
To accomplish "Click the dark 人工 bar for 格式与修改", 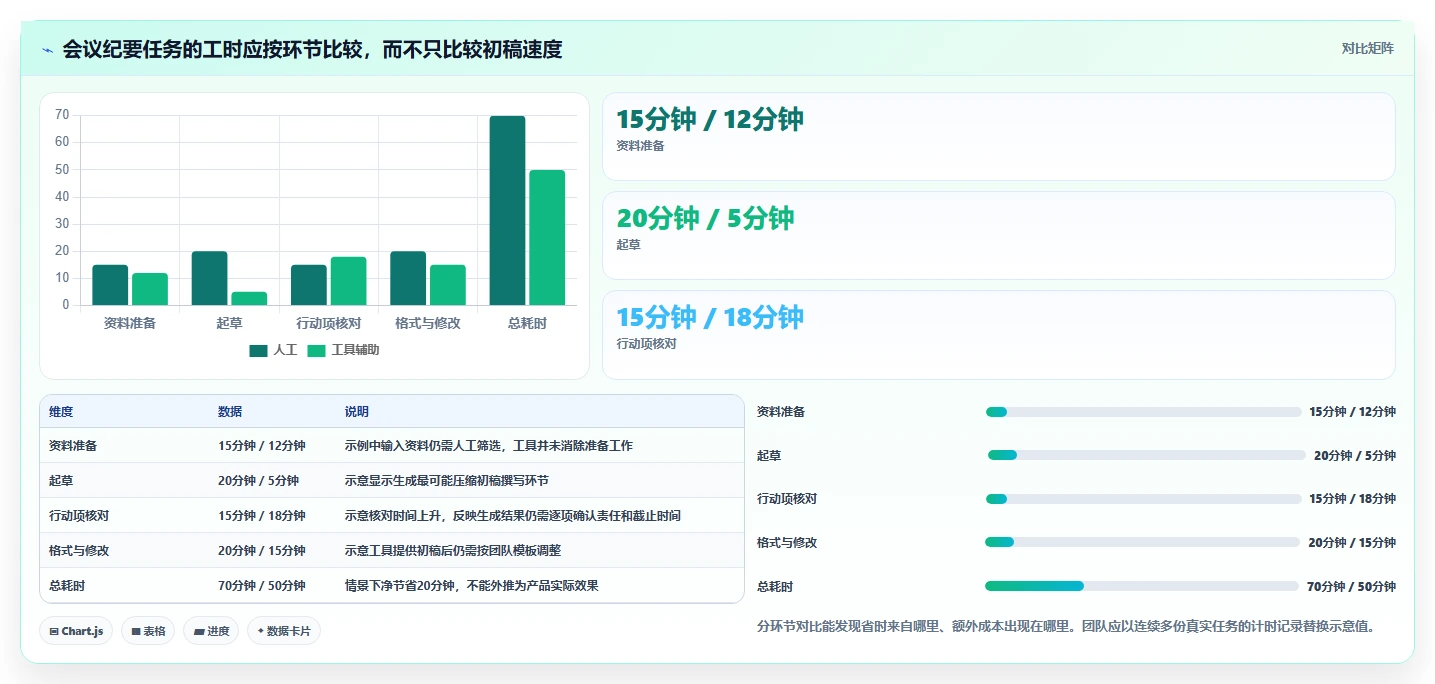I will point(408,278).
